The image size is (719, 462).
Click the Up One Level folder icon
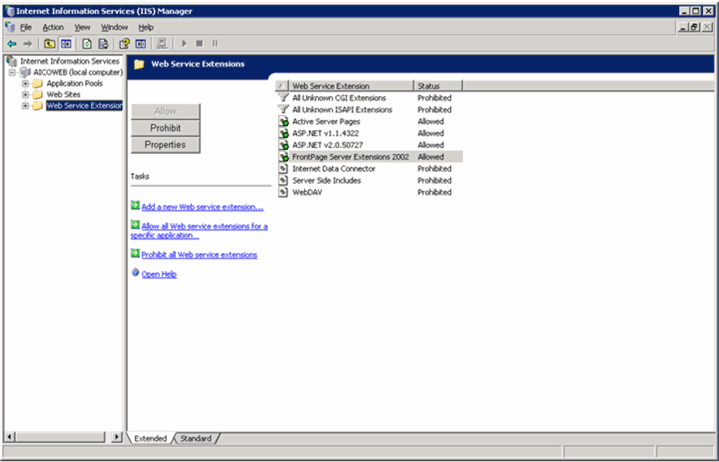[x=50, y=44]
